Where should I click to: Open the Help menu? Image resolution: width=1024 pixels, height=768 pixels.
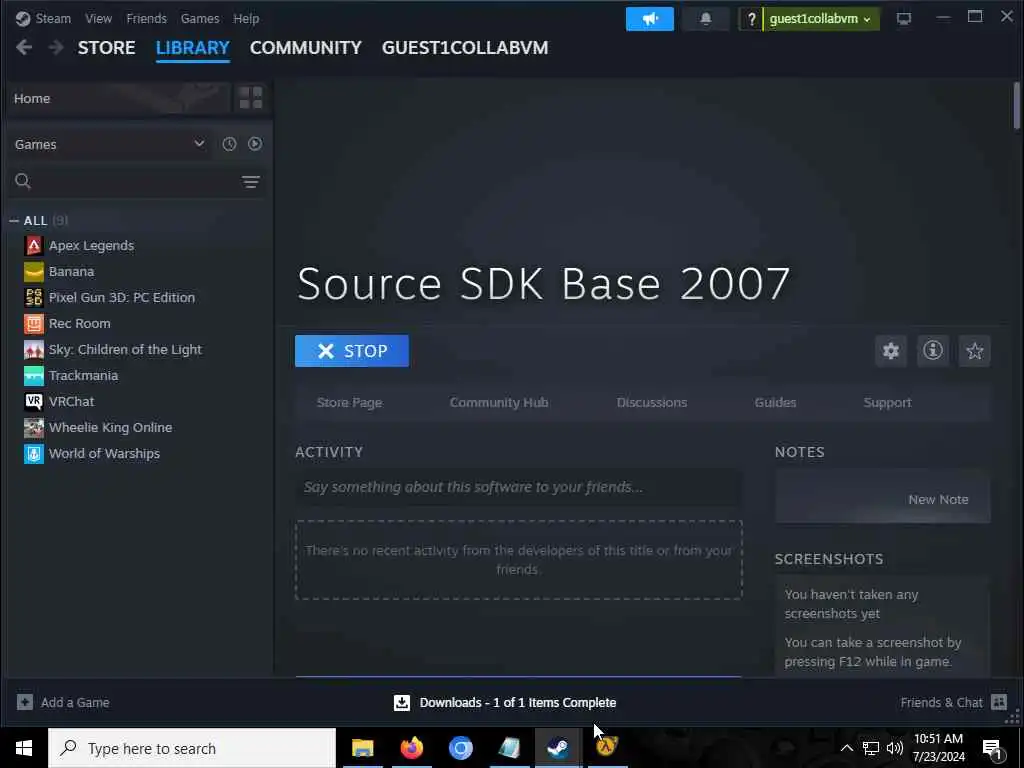point(246,18)
